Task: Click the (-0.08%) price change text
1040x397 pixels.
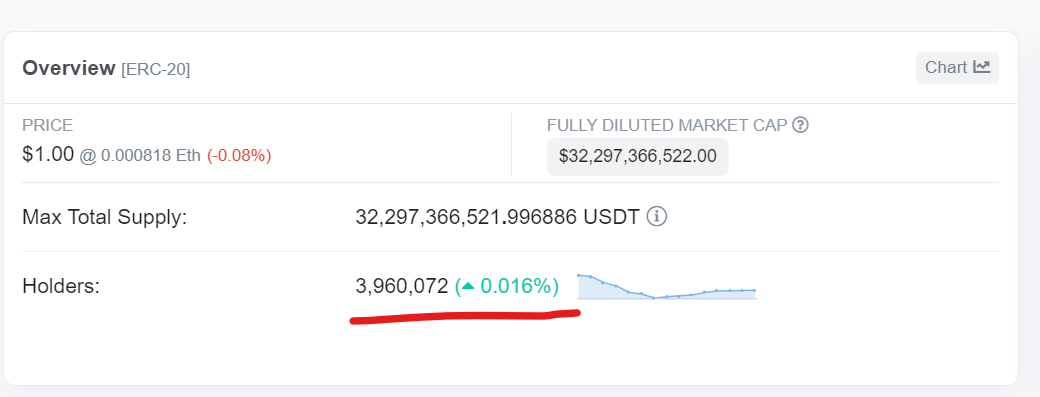Action: point(239,156)
